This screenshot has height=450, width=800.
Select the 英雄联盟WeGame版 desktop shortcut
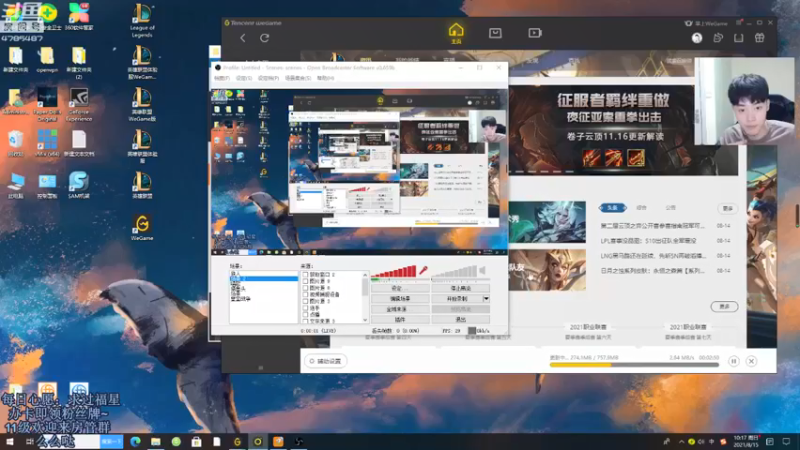[x=142, y=105]
